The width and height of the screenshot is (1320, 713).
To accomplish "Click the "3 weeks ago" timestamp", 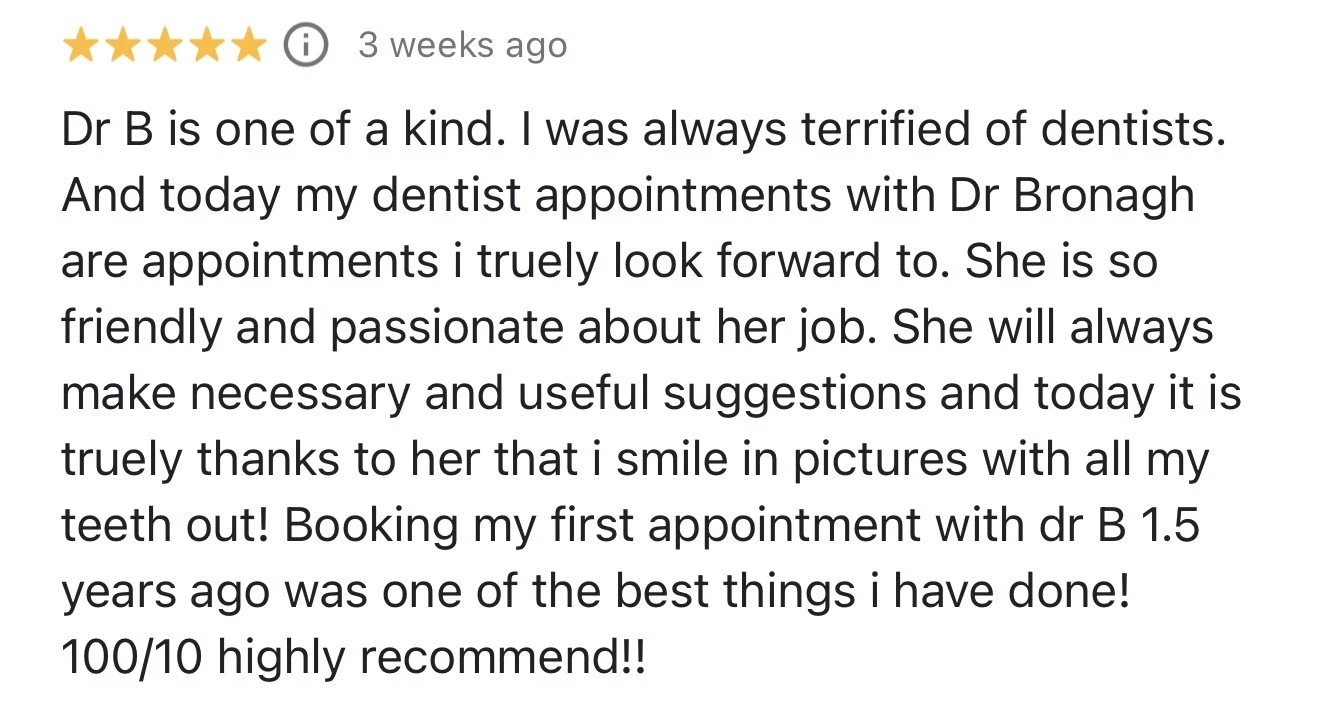I will pos(462,46).
